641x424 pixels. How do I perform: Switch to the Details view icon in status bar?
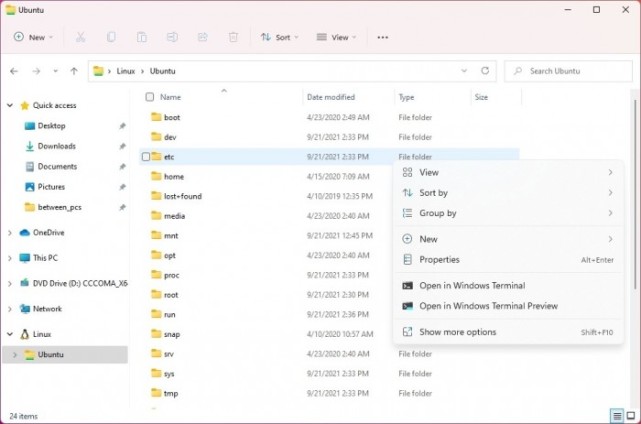pos(617,416)
